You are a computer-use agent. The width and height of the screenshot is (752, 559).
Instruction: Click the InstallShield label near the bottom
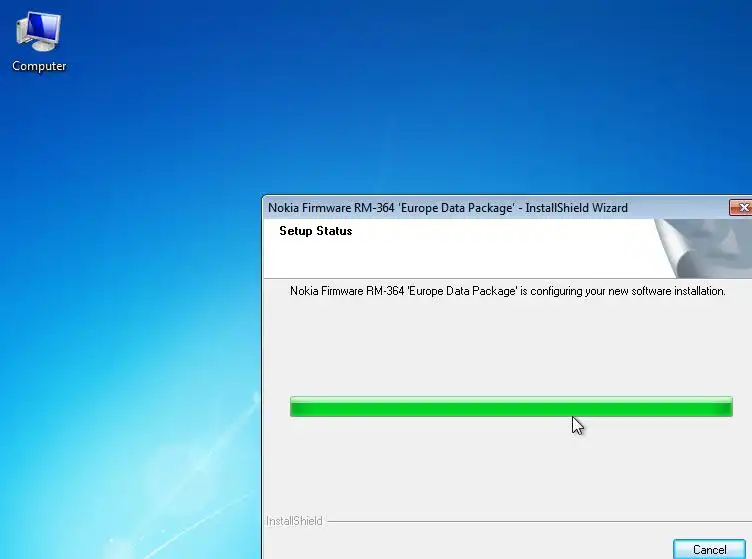pos(294,521)
